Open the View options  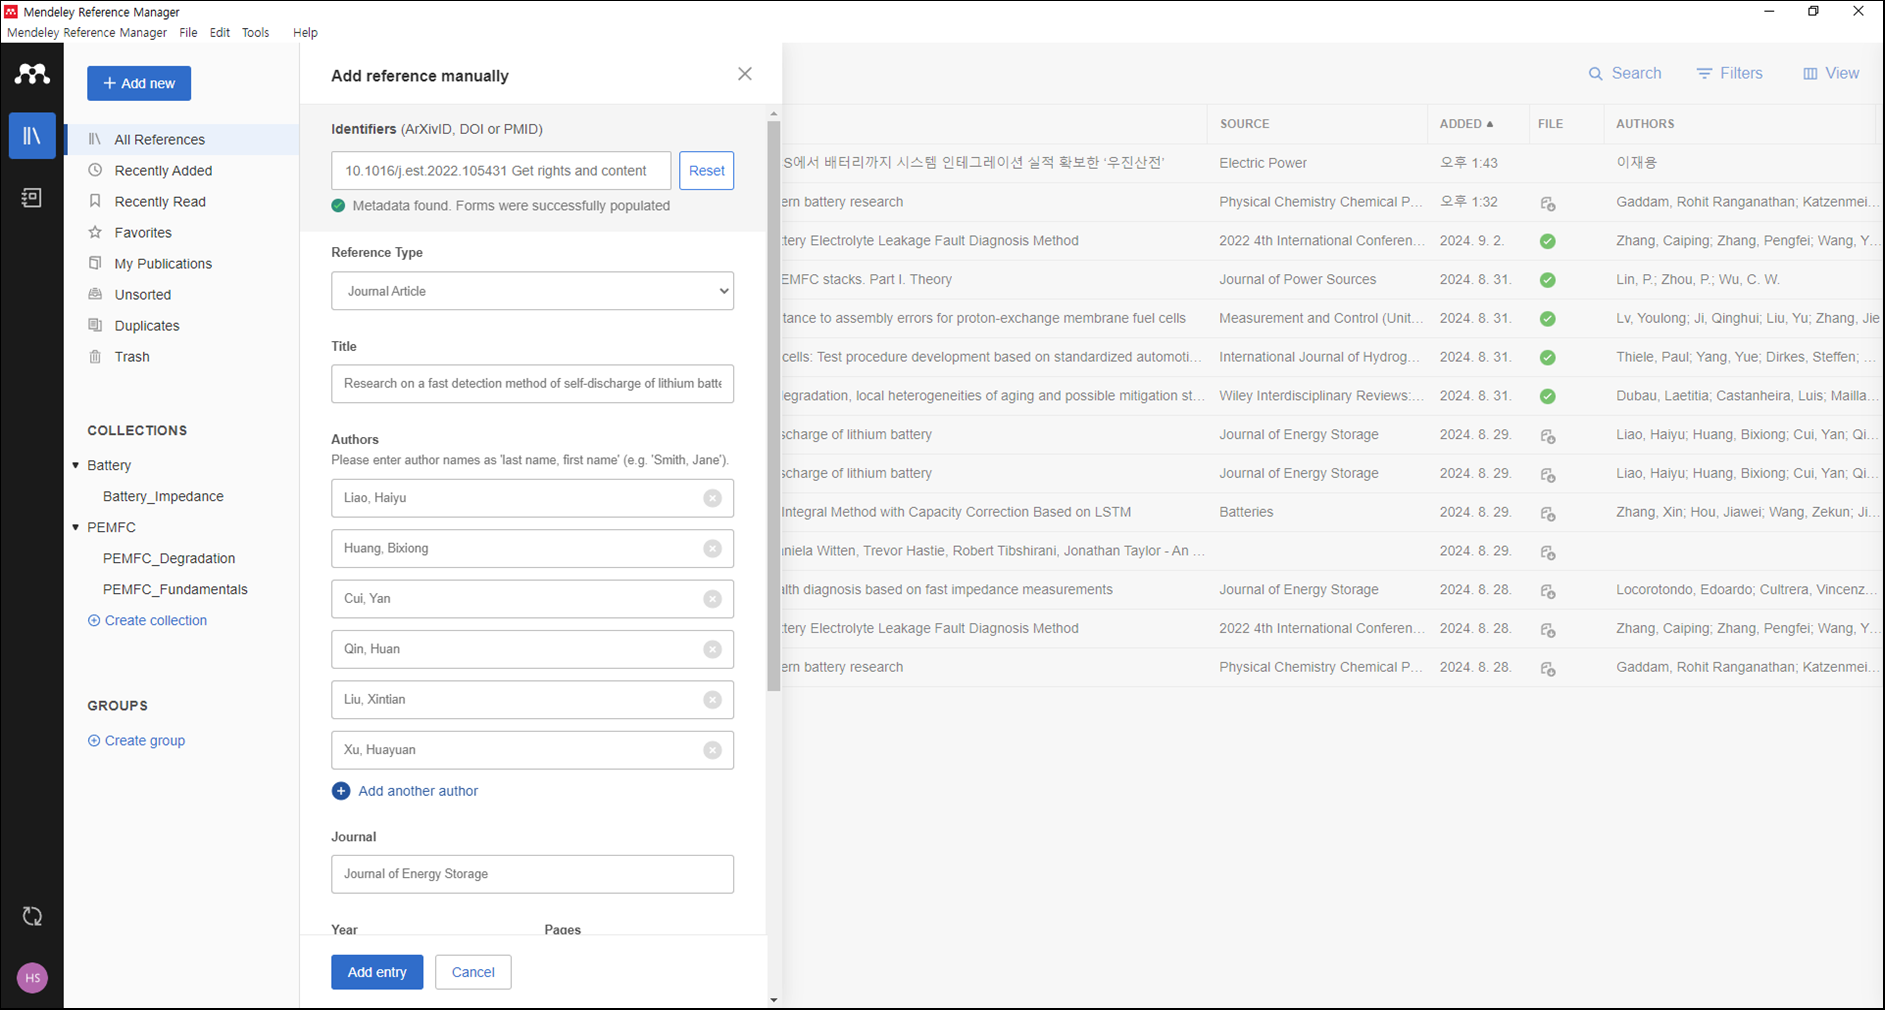[1831, 73]
